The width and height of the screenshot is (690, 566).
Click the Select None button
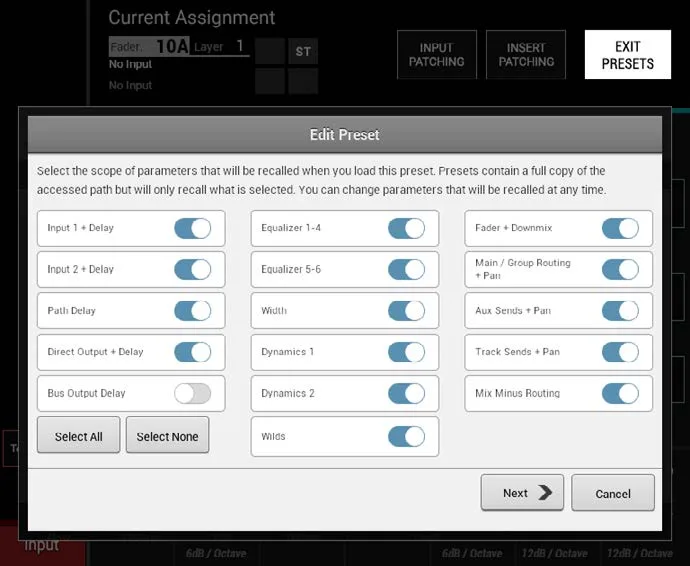coord(167,435)
